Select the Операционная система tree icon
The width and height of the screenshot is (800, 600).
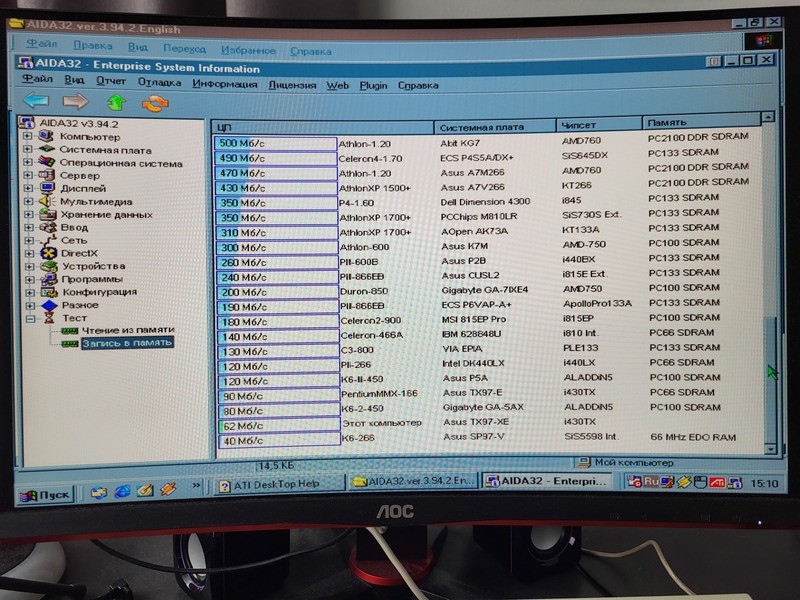click(x=46, y=162)
